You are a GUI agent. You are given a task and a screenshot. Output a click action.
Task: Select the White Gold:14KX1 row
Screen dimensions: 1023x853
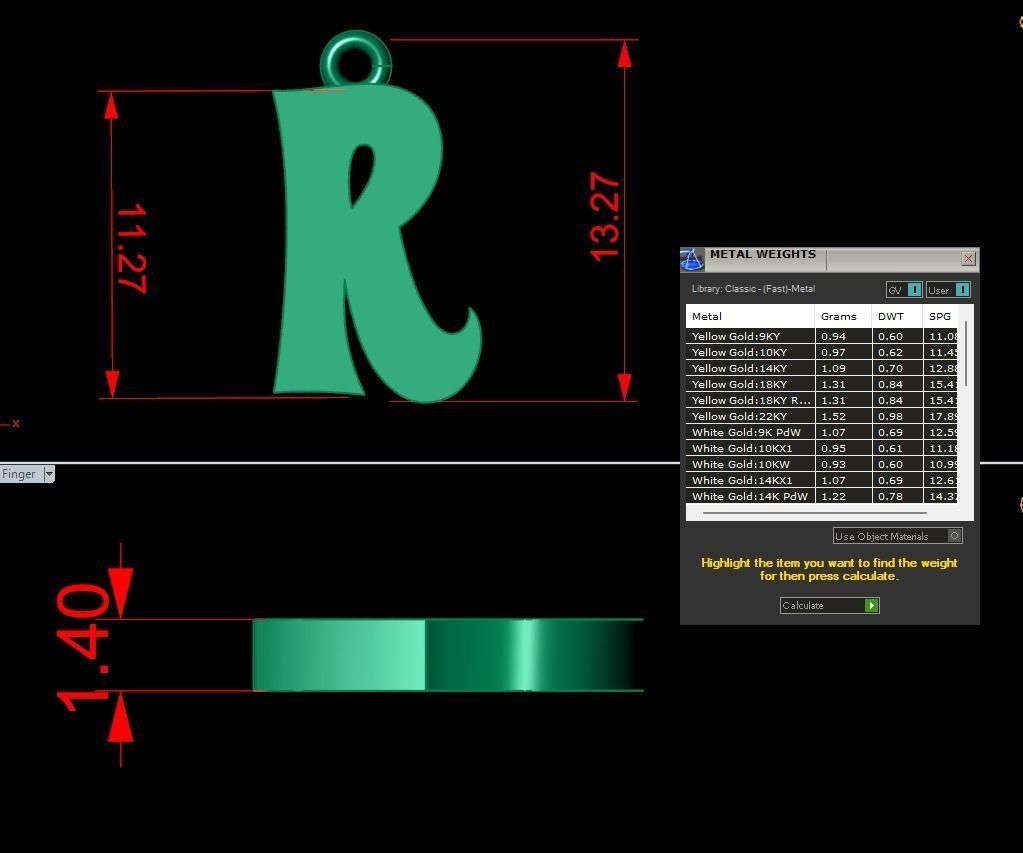click(821, 480)
